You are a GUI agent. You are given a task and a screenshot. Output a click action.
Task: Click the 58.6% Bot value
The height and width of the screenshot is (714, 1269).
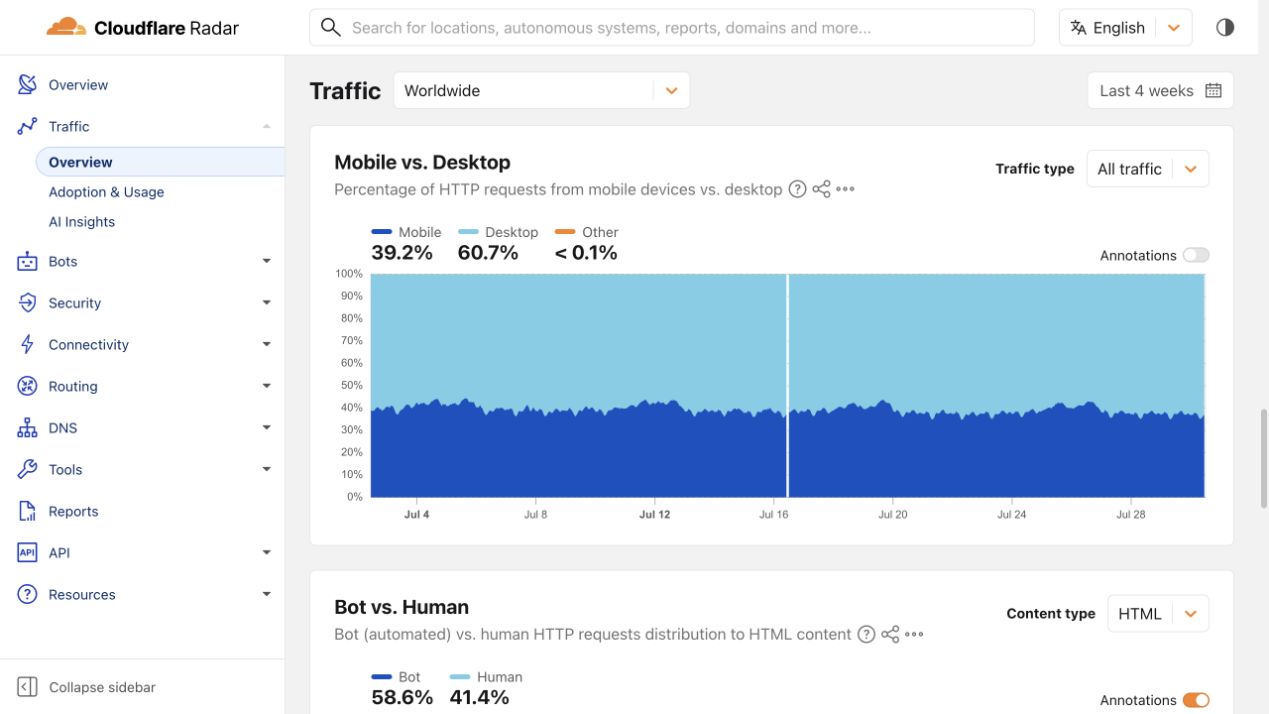402,697
